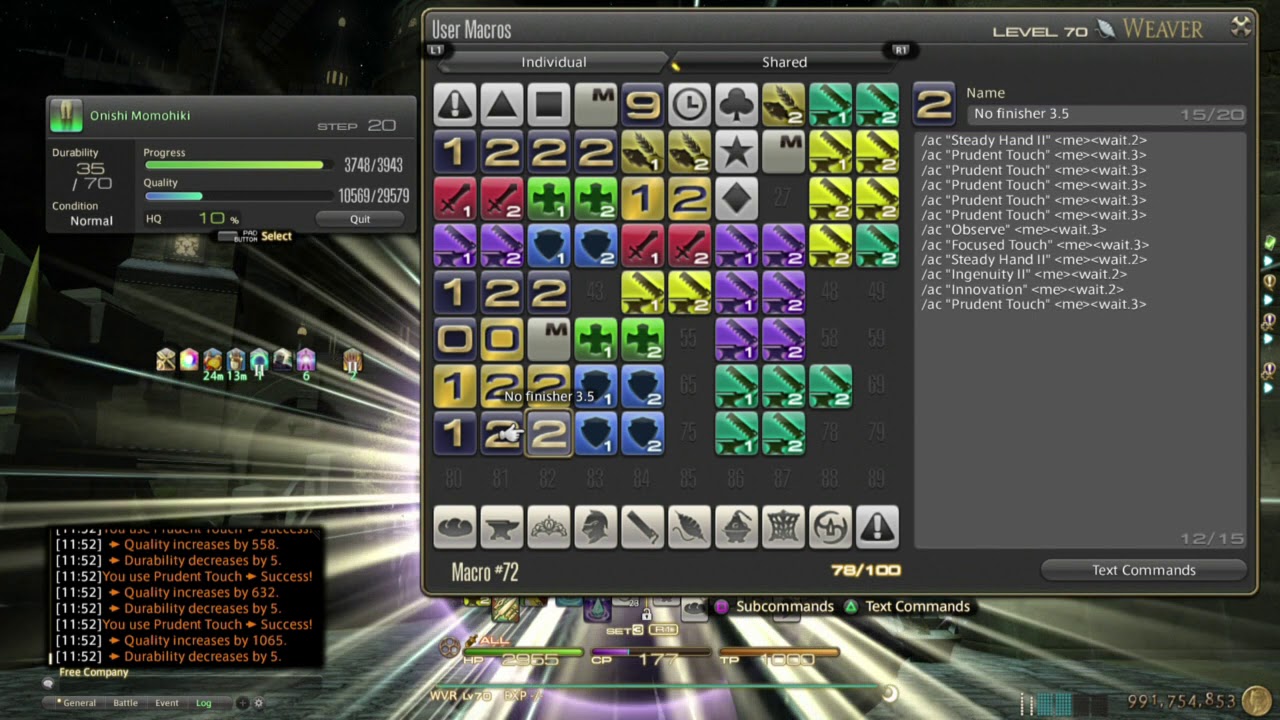Image resolution: width=1280 pixels, height=720 pixels.
Task: Select the black square macro icon
Action: pos(549,104)
